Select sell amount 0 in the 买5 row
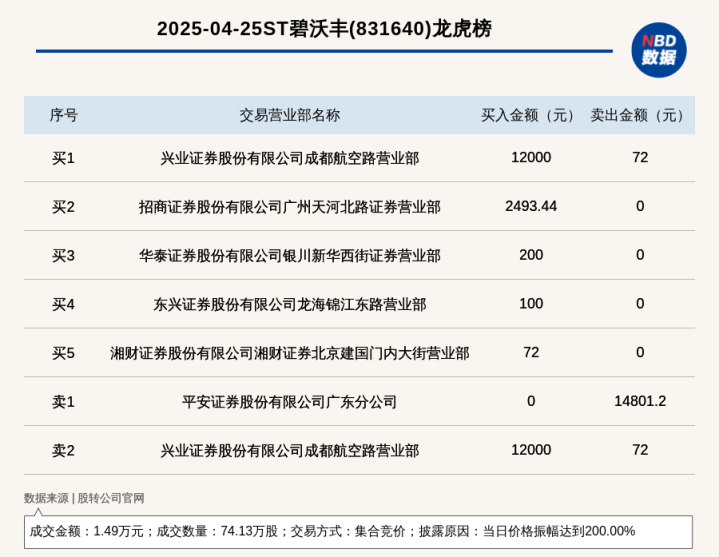This screenshot has width=719, height=557. pos(640,353)
